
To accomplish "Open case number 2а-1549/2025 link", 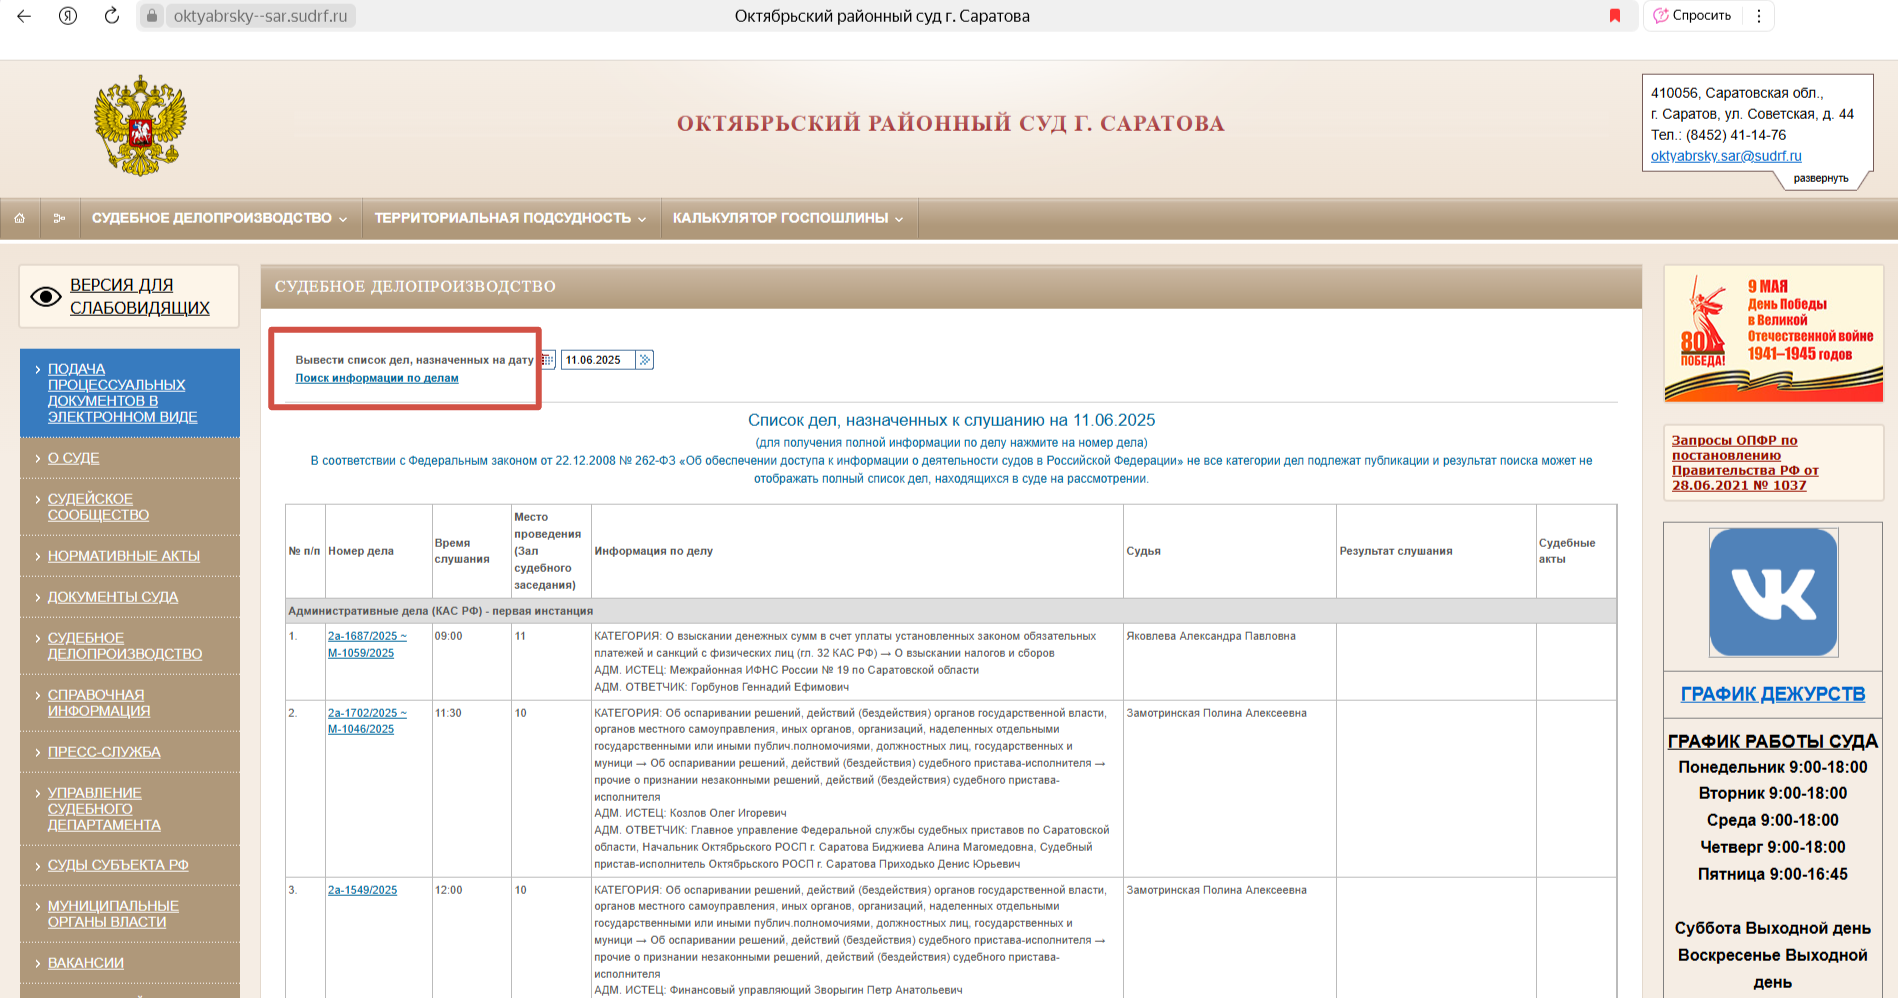I will [x=362, y=890].
